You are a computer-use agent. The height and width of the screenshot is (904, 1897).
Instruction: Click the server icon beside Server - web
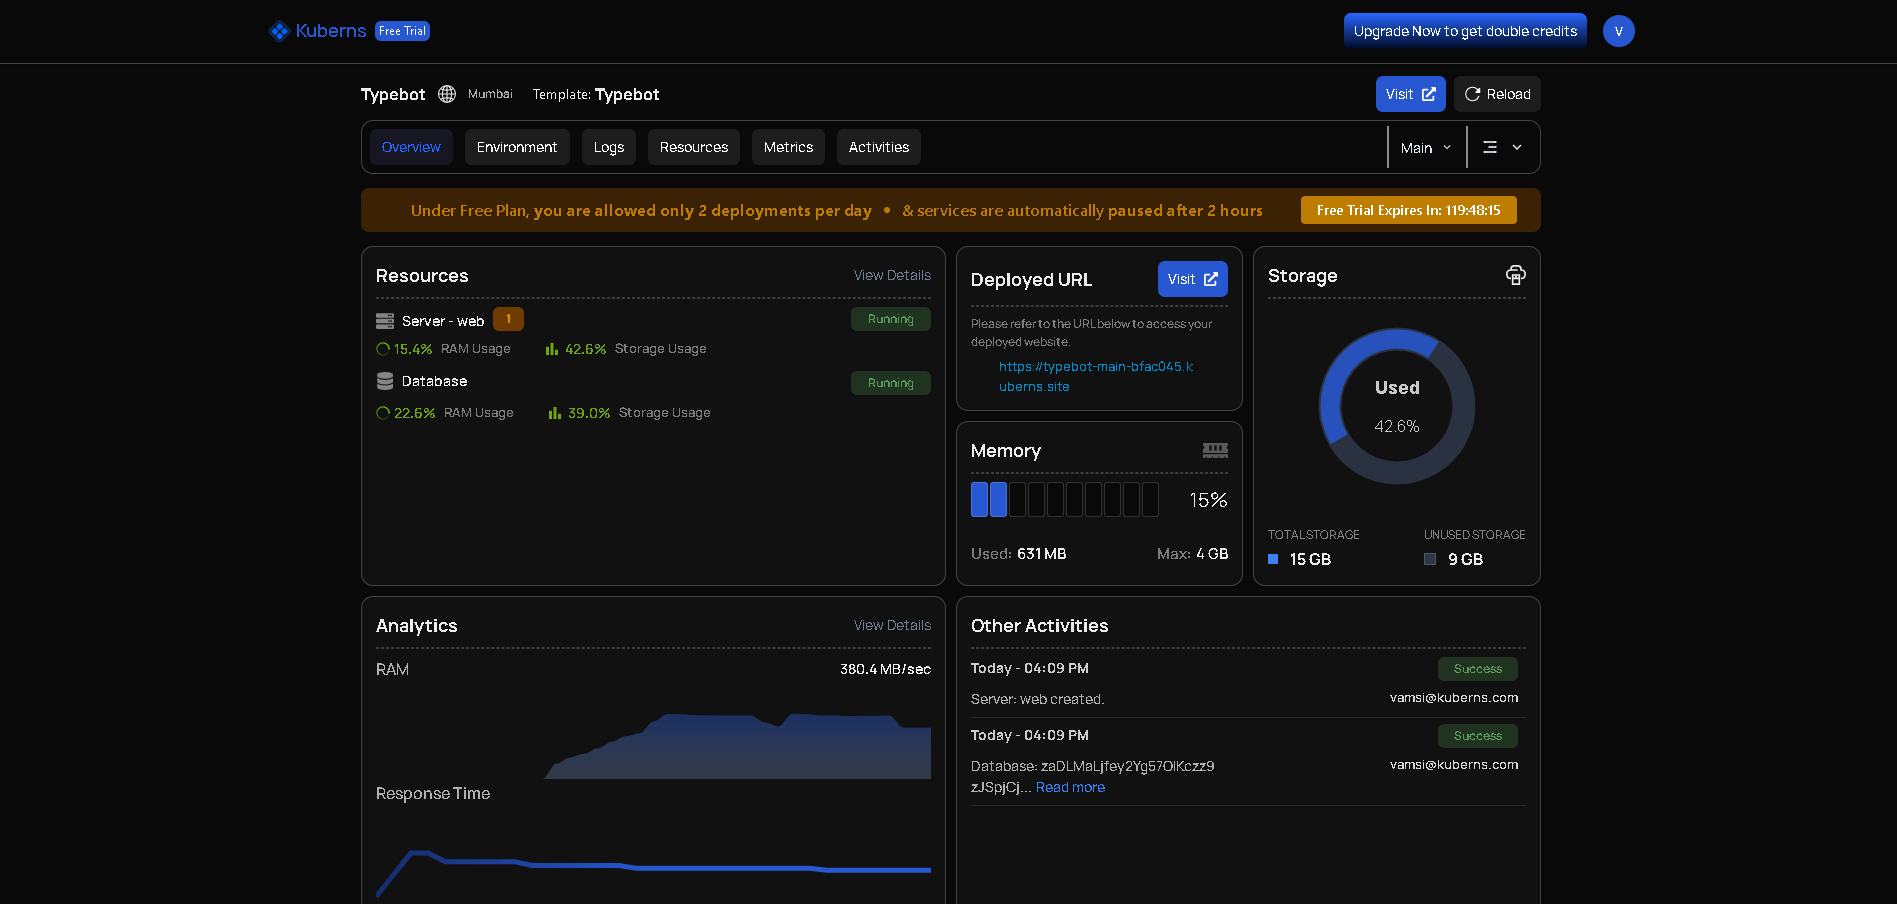[x=385, y=320]
